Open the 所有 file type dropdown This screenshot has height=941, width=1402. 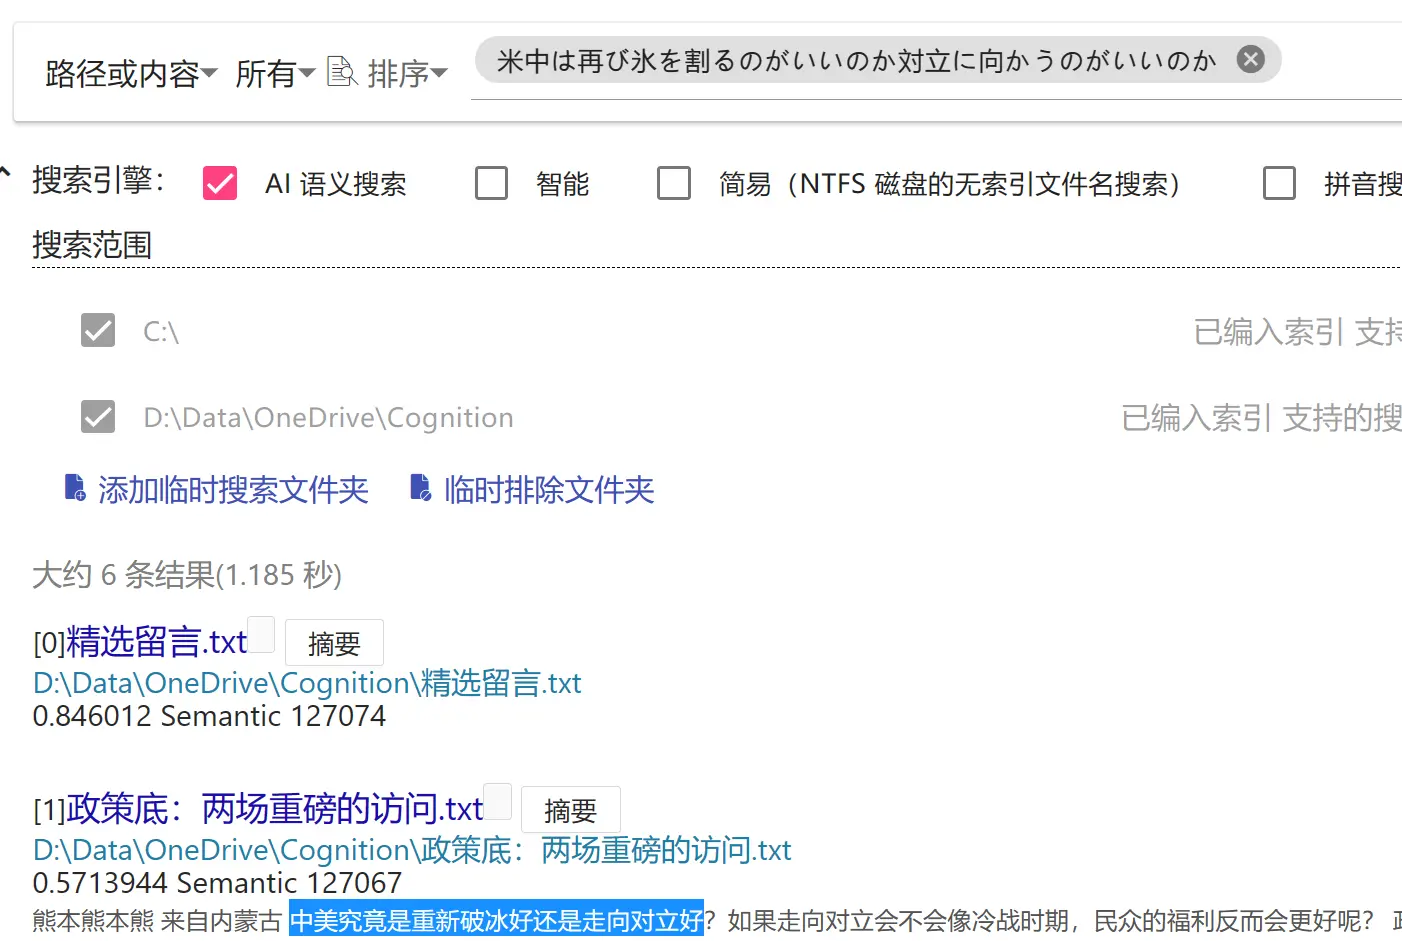point(275,73)
